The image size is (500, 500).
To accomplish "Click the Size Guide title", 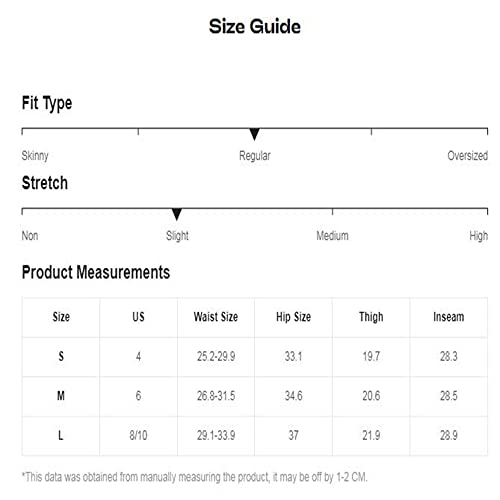I will click(255, 26).
